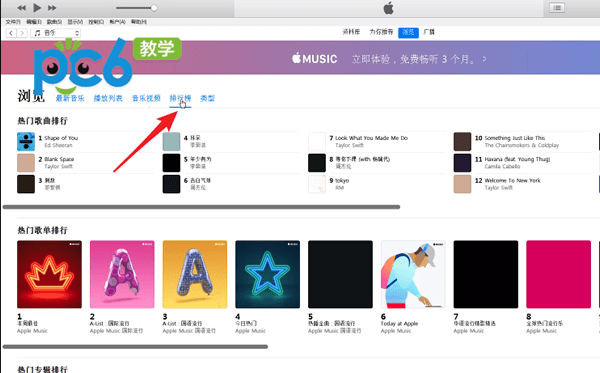This screenshot has width=600, height=373.
Task: Click Camila Cabello artist name
Action: tap(502, 166)
